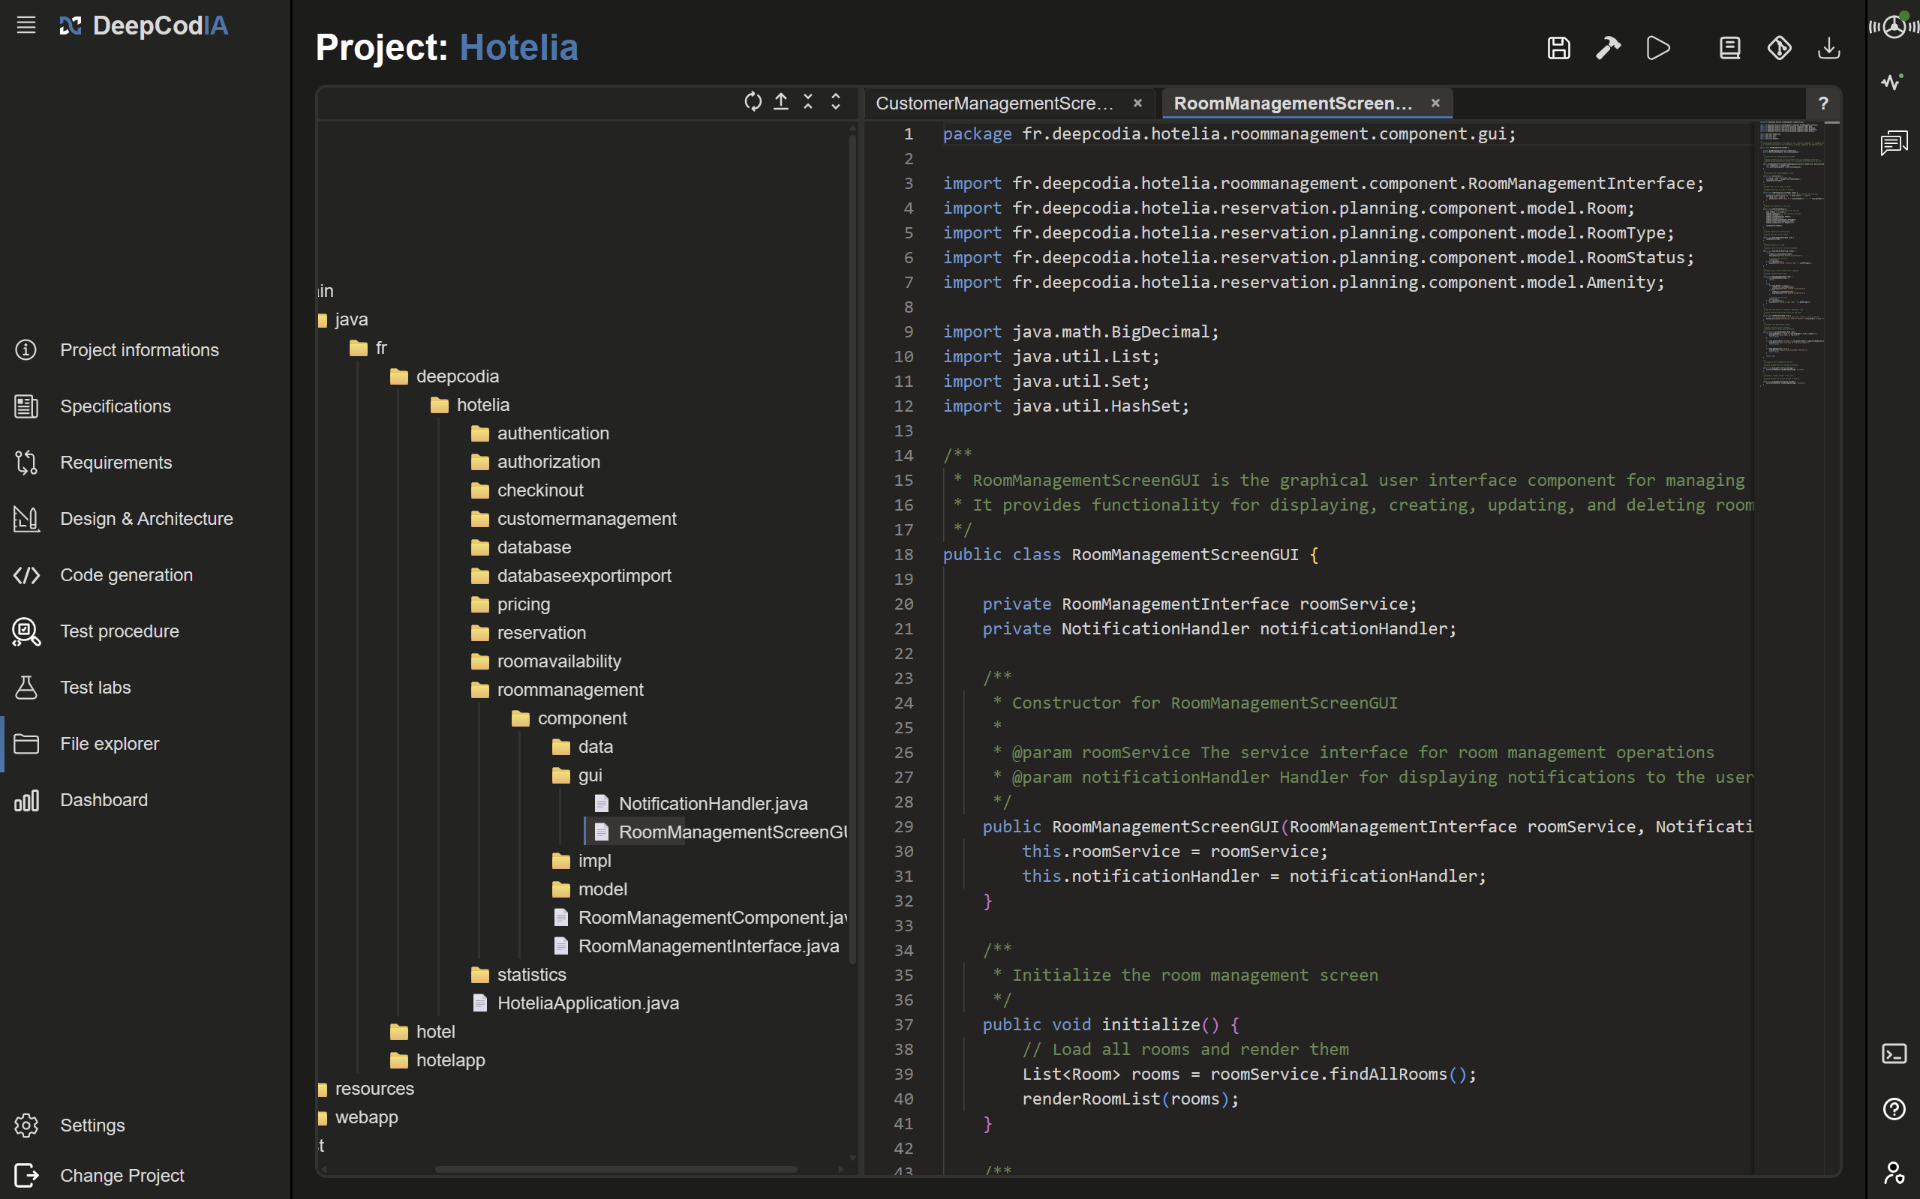
Task: Collapse the fr folder
Action: click(369, 348)
